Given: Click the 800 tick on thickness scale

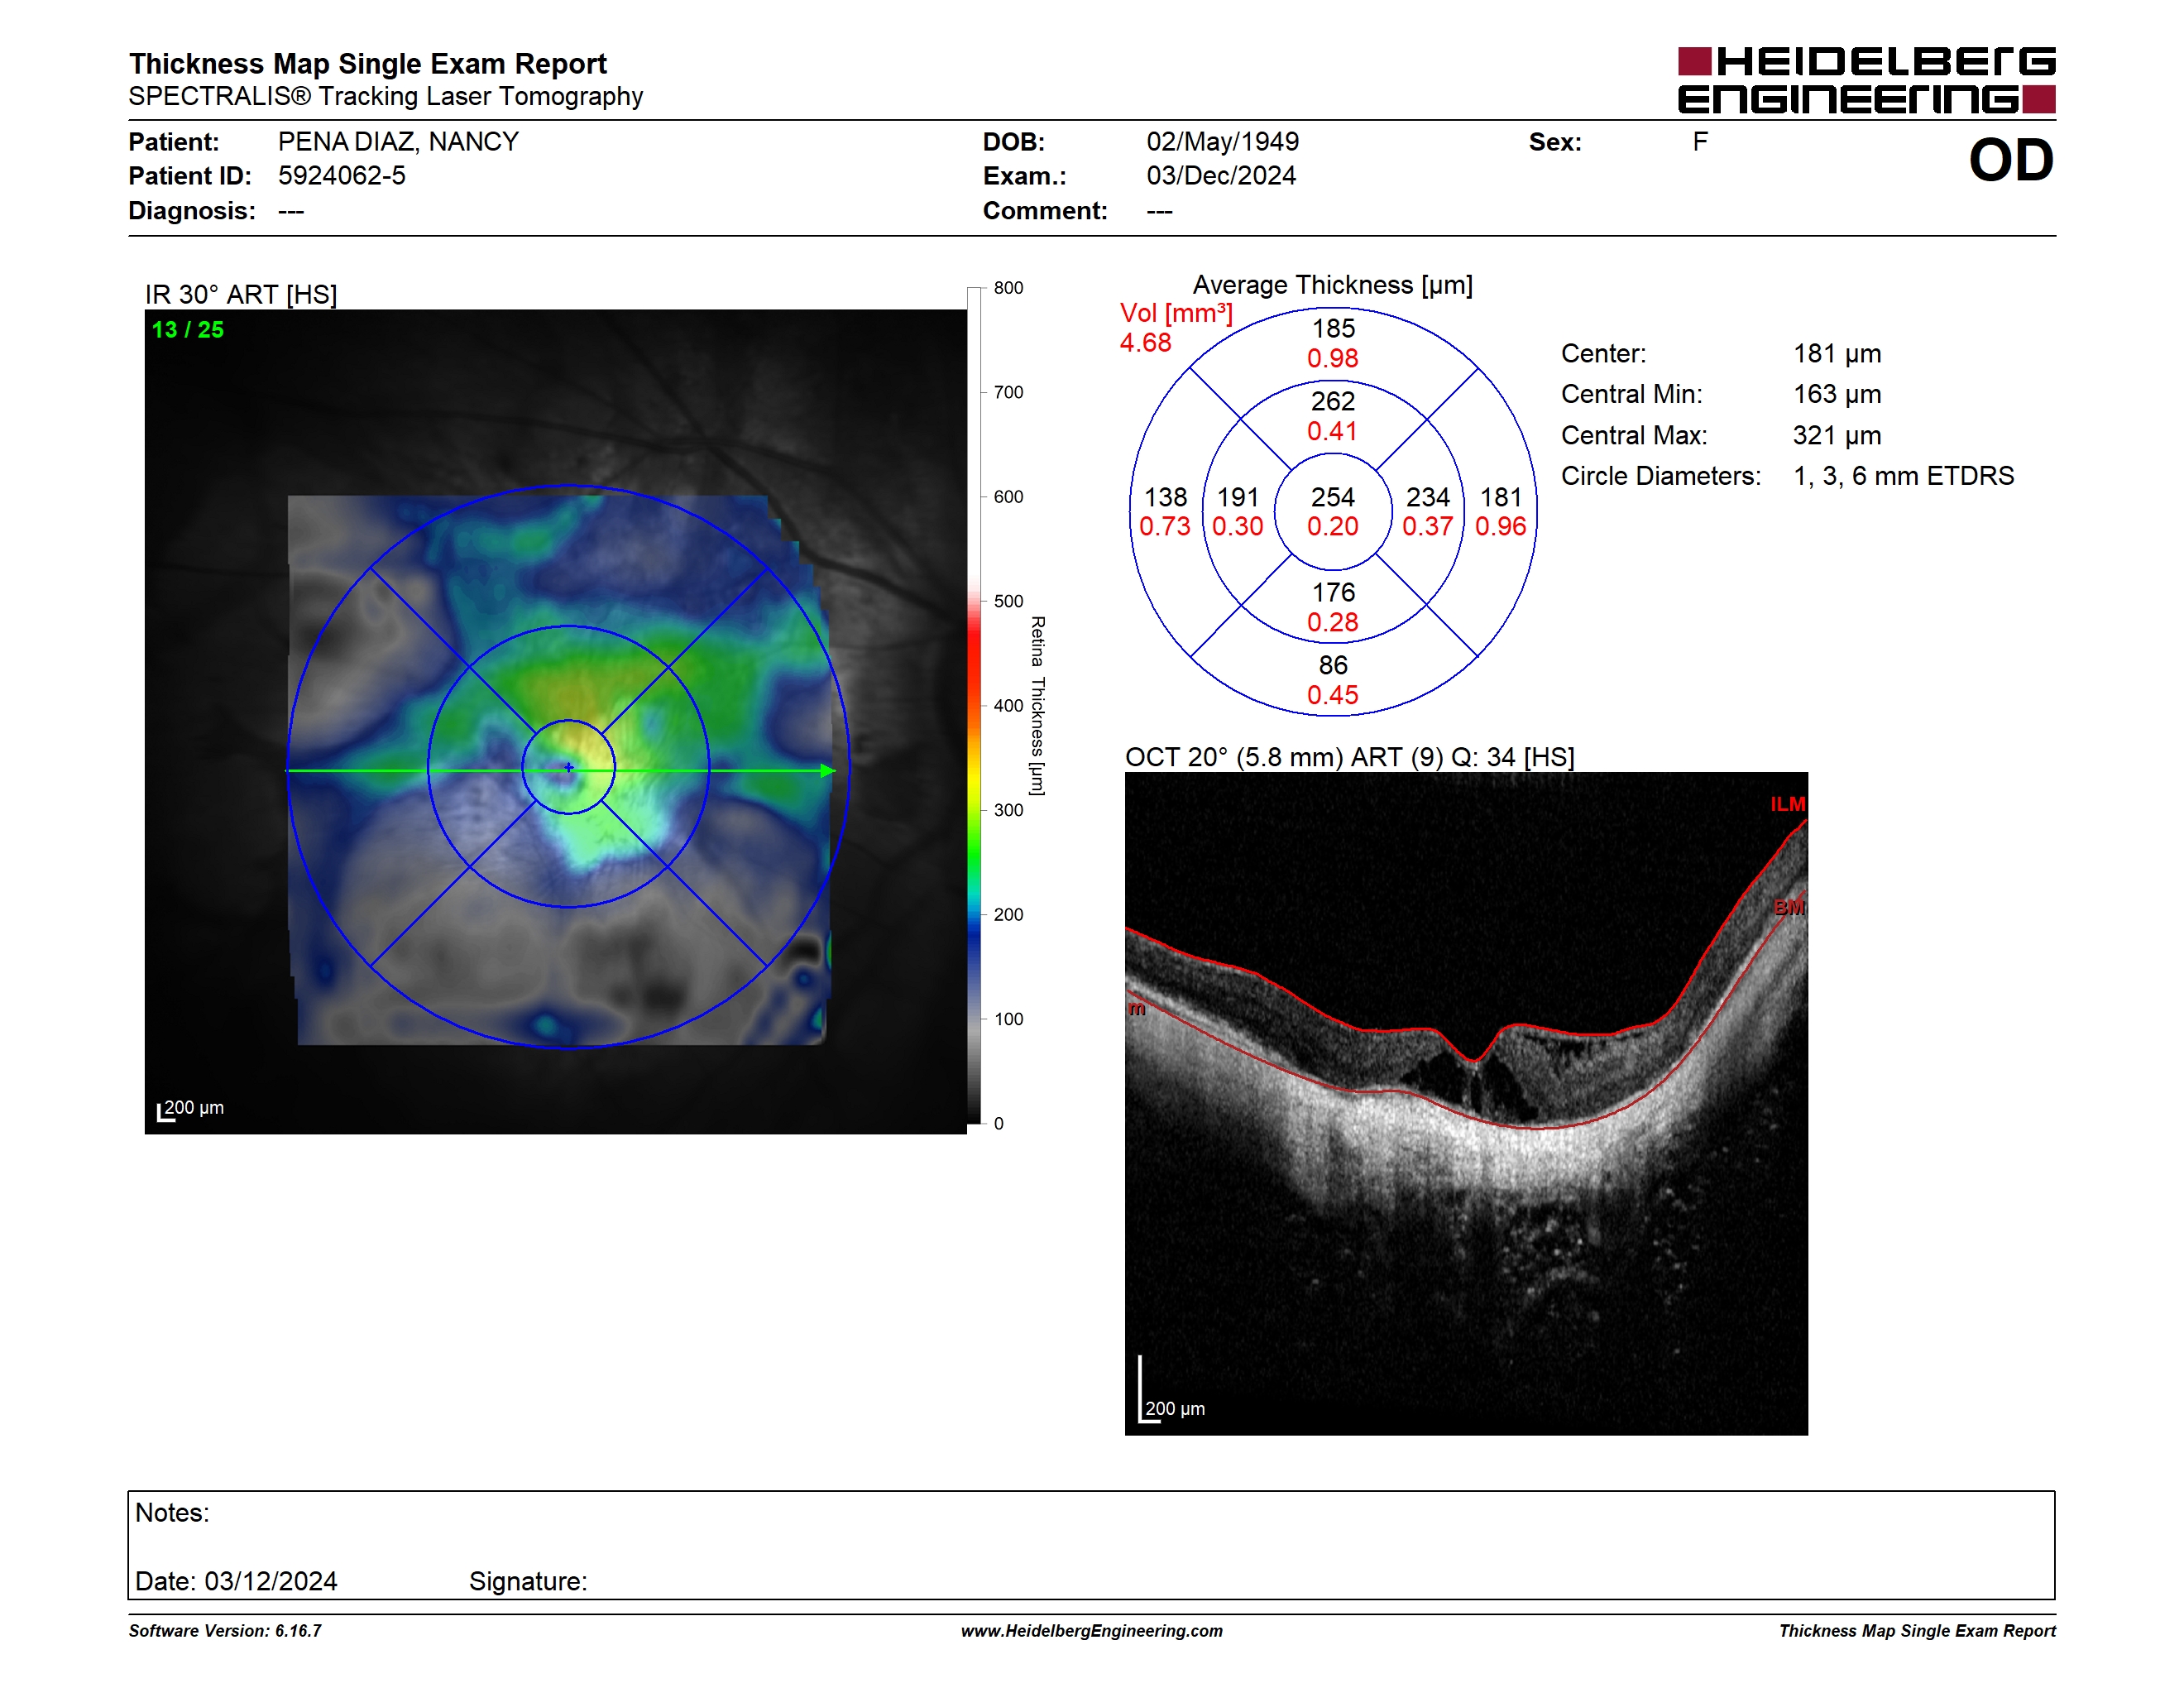Looking at the screenshot, I should (x=1008, y=288).
